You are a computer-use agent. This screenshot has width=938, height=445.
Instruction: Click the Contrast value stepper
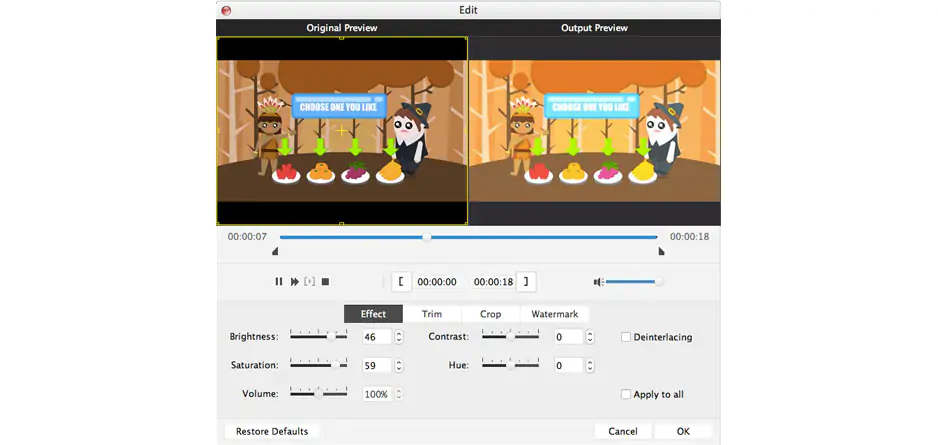click(x=589, y=337)
